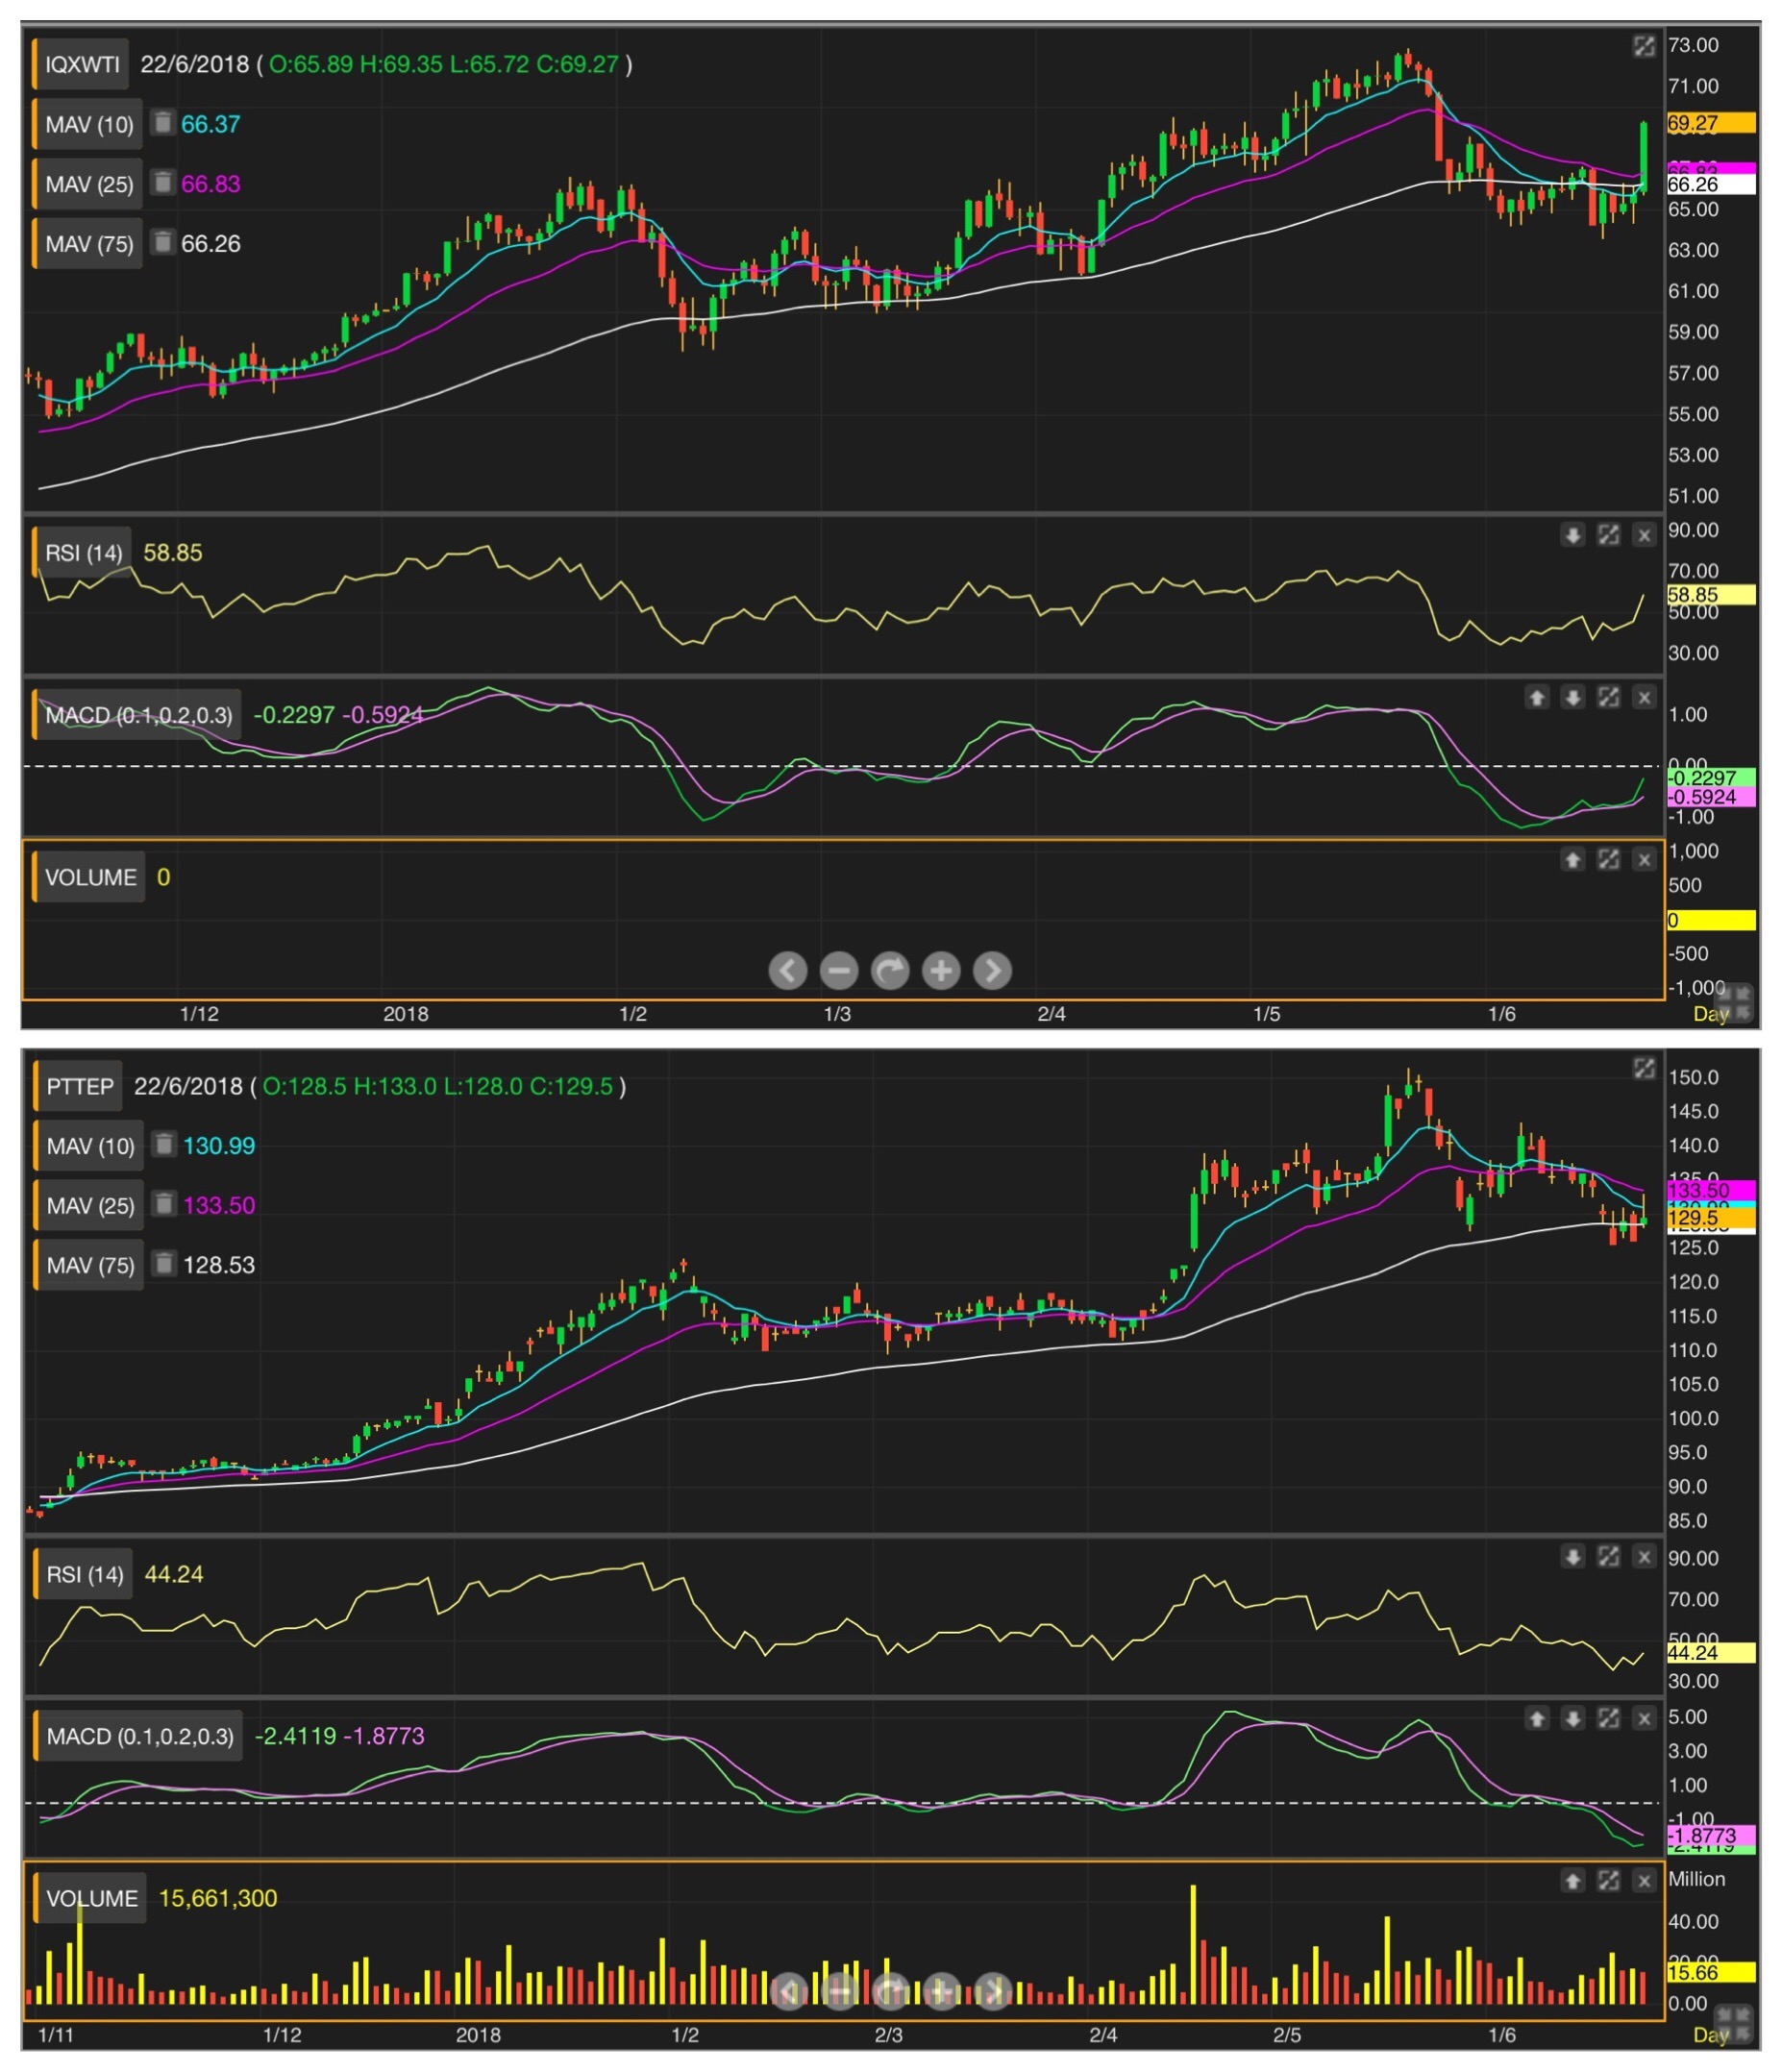Move the PTTEP RSI panel down
Screen dimensions: 1782x2072
[1572, 1556]
